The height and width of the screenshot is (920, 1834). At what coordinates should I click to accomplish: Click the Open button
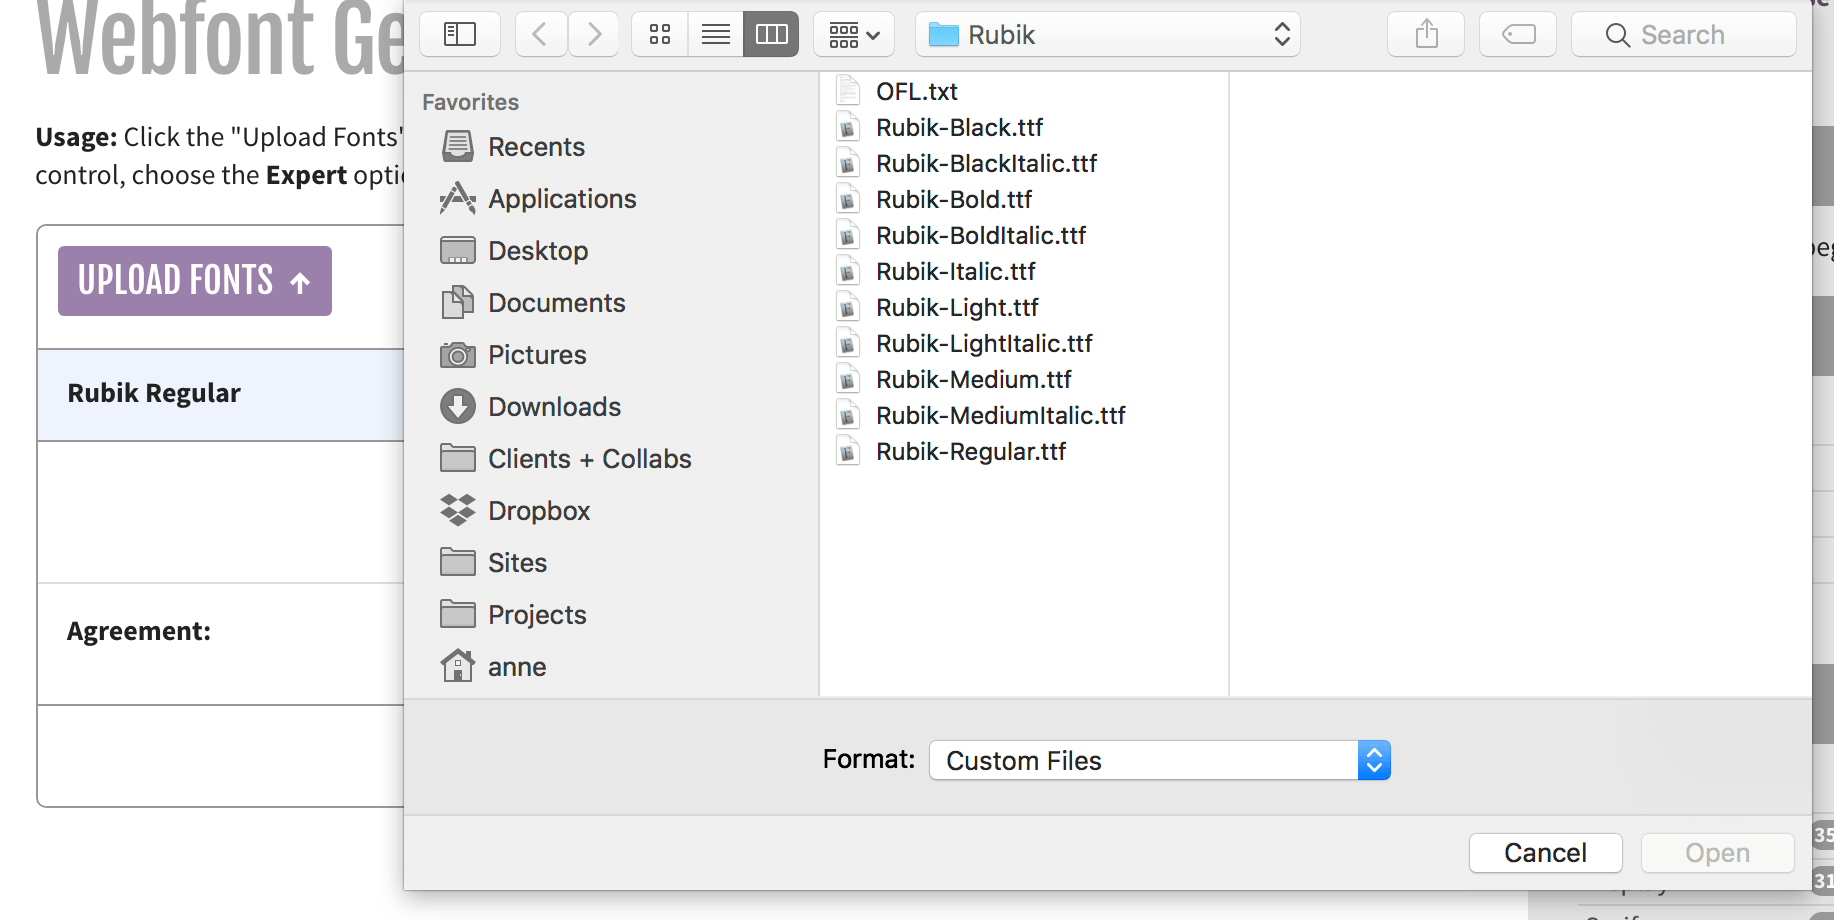[1717, 853]
